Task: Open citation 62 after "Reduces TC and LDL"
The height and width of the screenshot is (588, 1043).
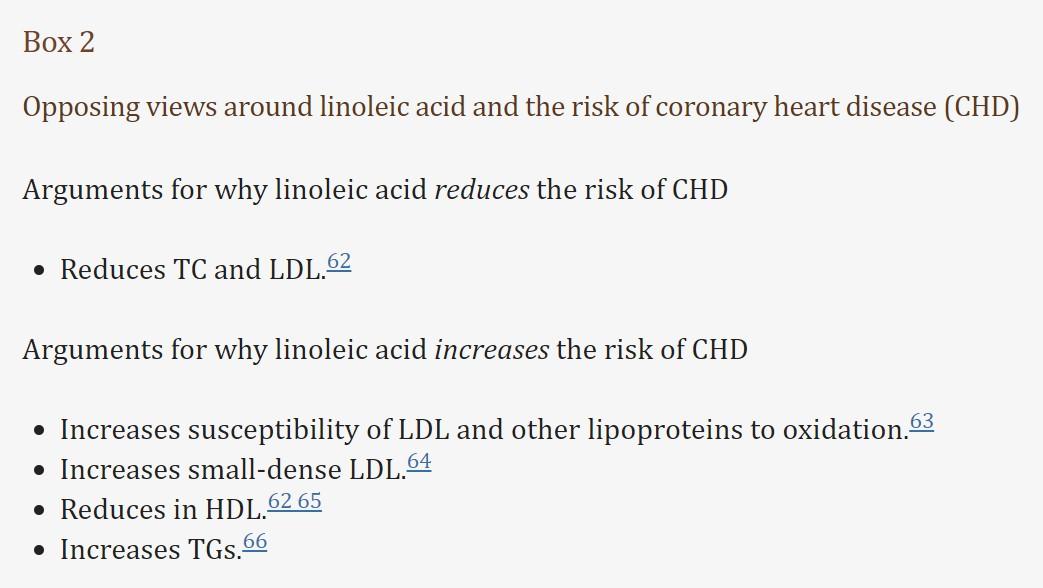Action: [339, 262]
